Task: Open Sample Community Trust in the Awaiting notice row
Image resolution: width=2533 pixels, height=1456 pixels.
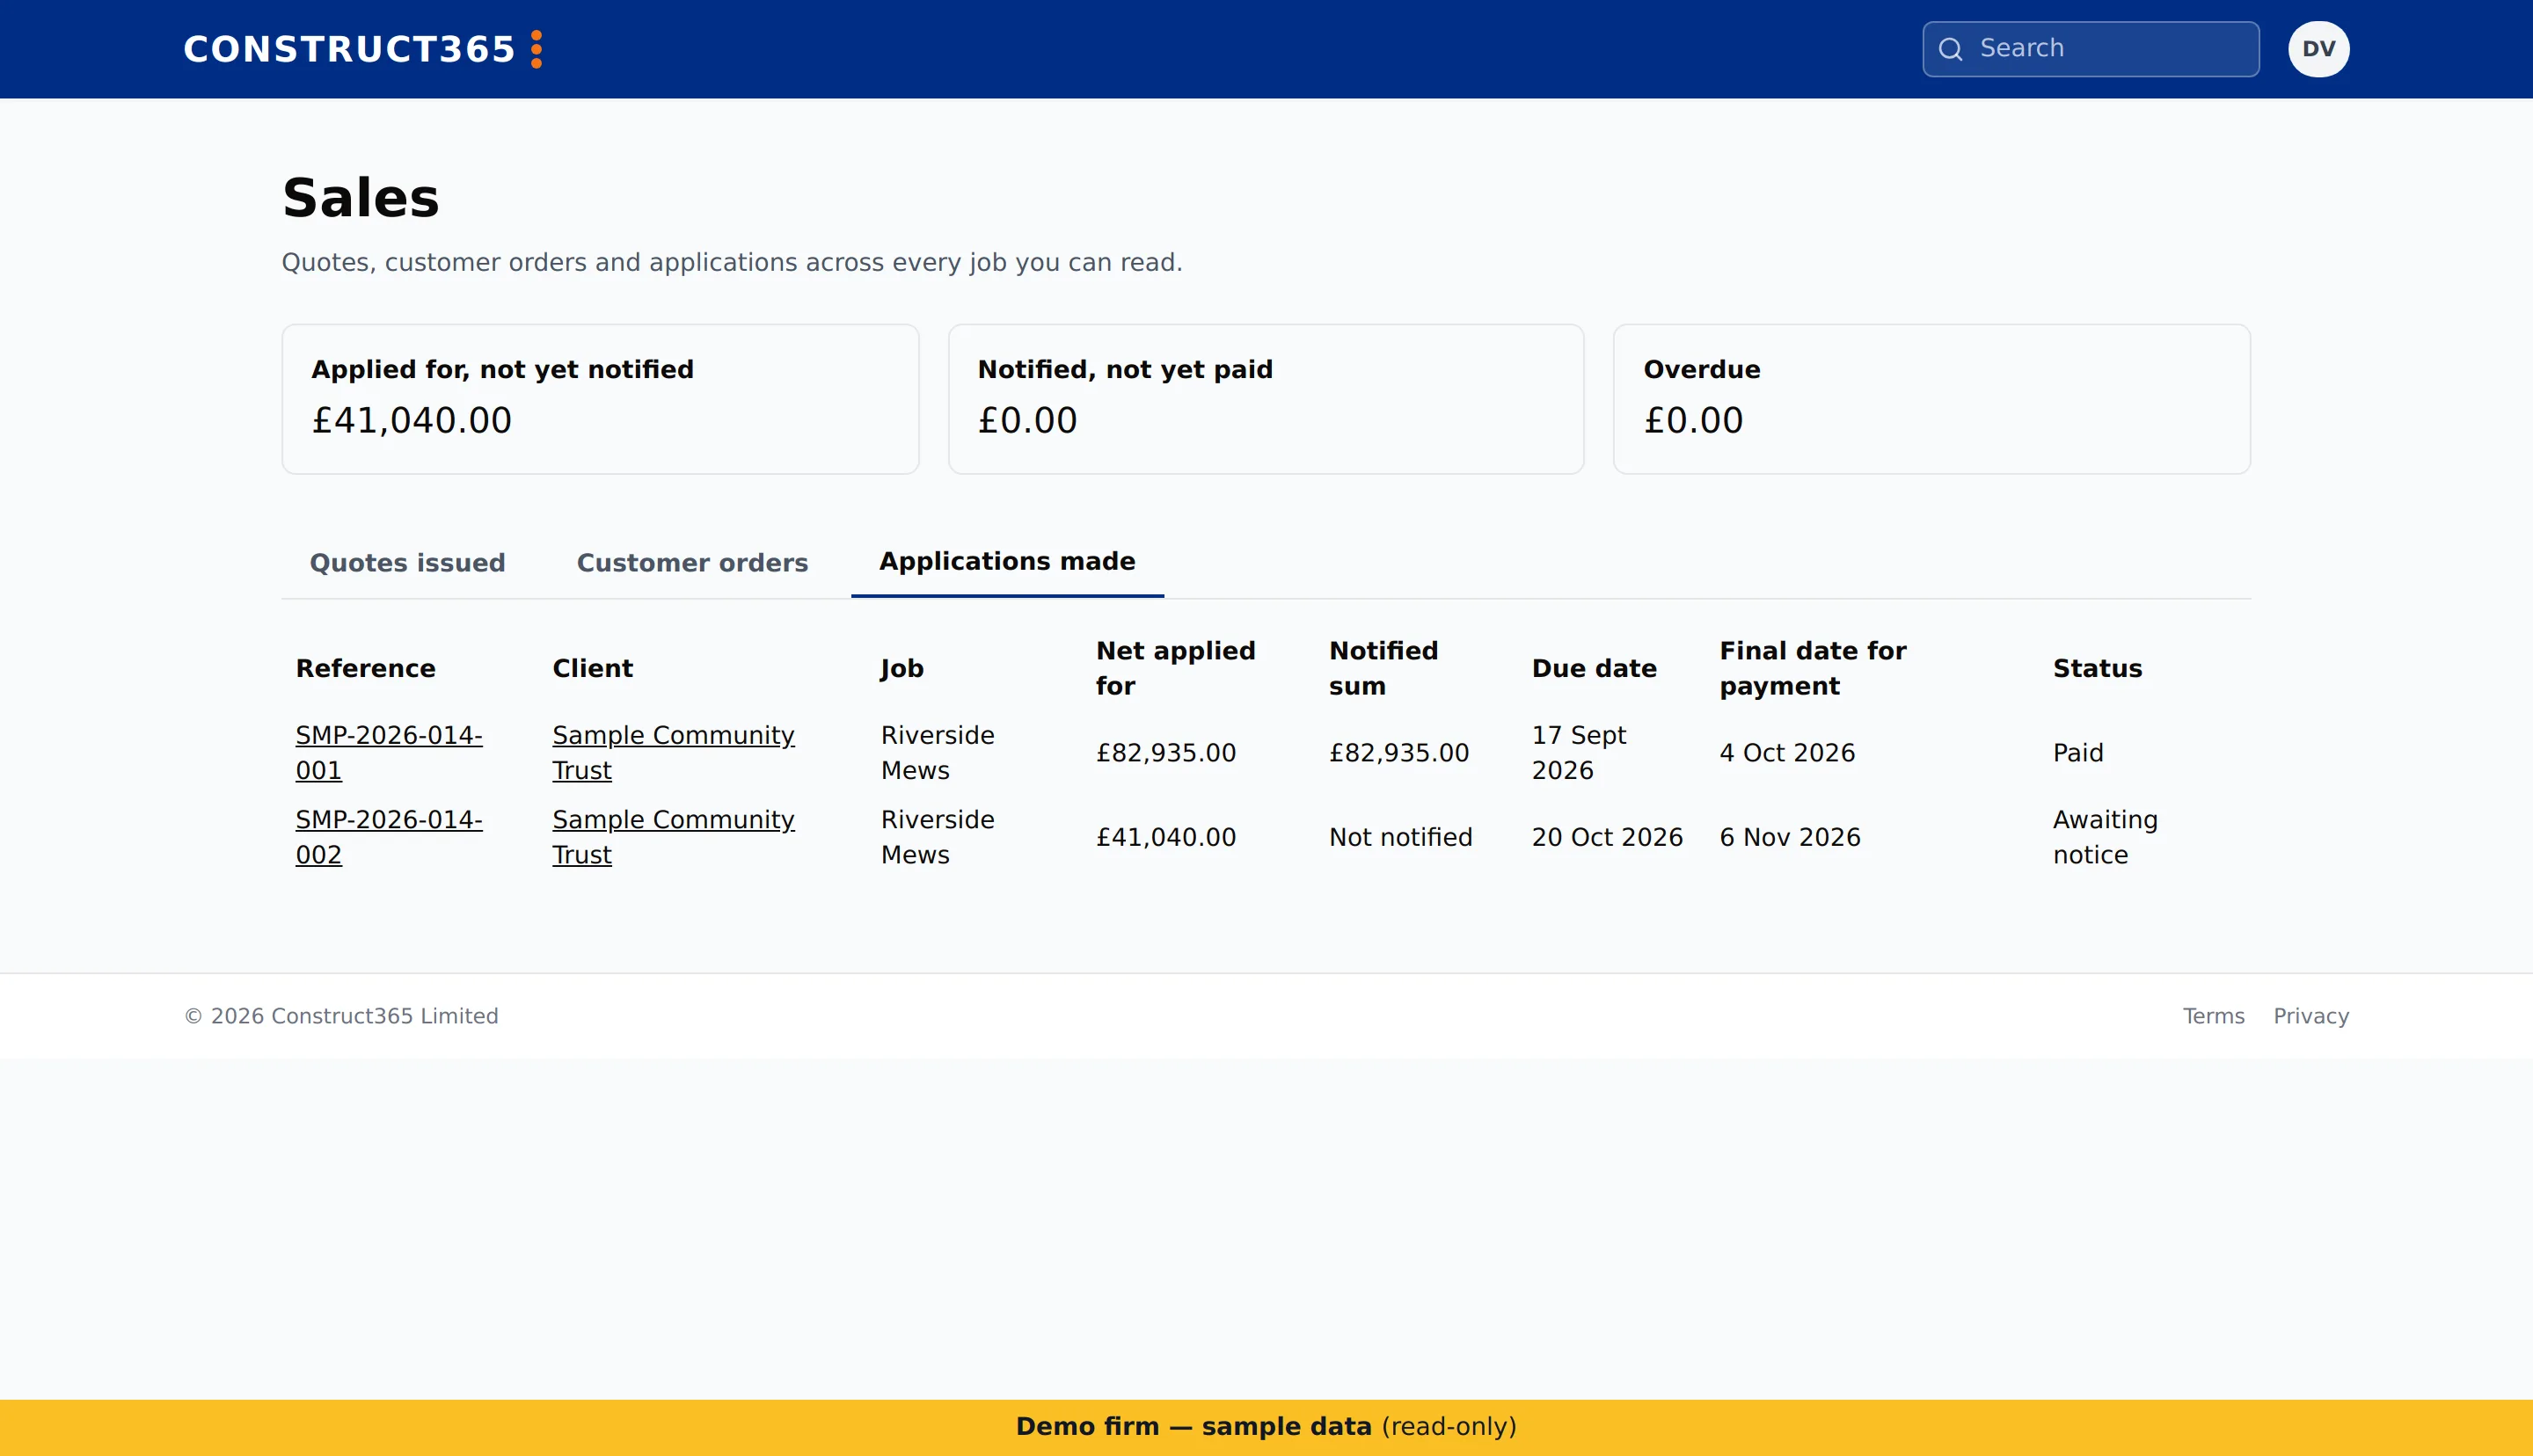Action: pos(673,837)
